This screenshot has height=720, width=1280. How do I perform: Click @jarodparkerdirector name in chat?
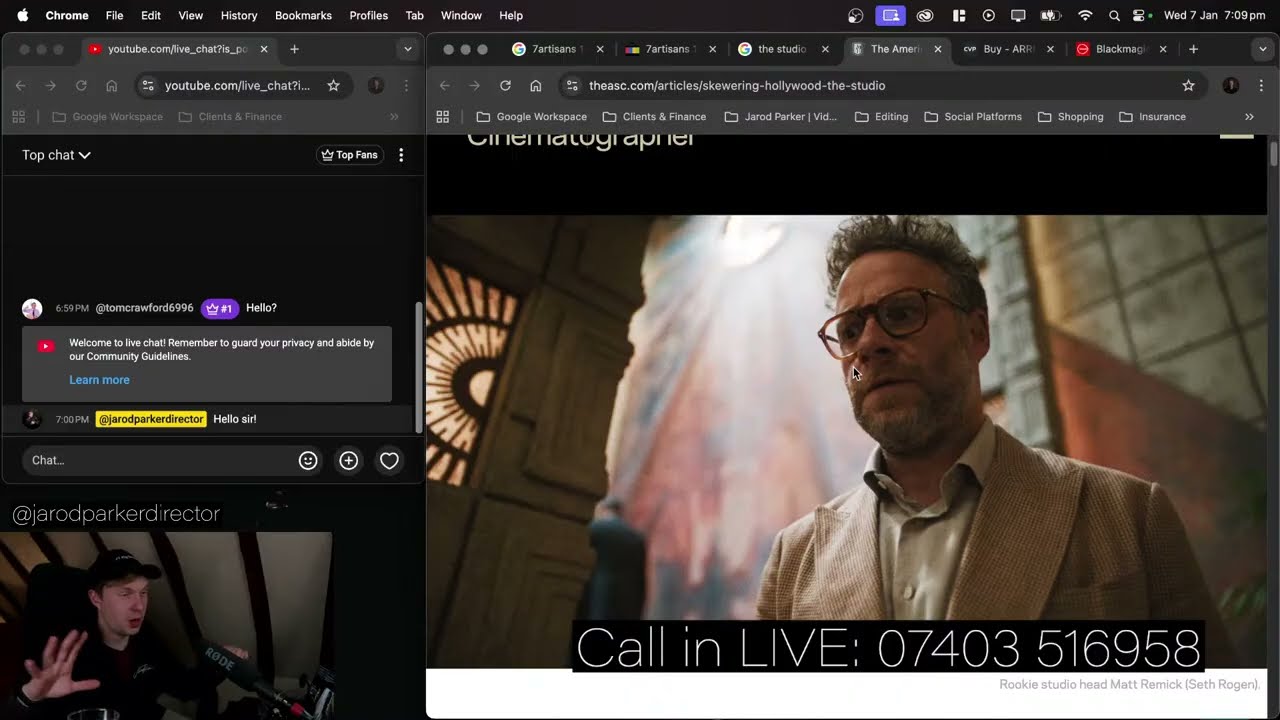[151, 419]
